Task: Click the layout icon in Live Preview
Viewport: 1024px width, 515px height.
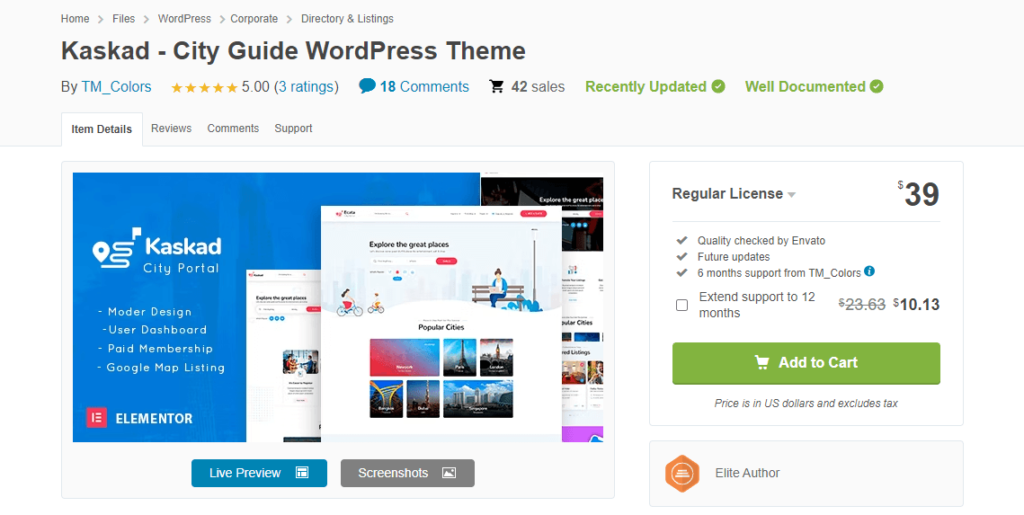Action: [302, 473]
